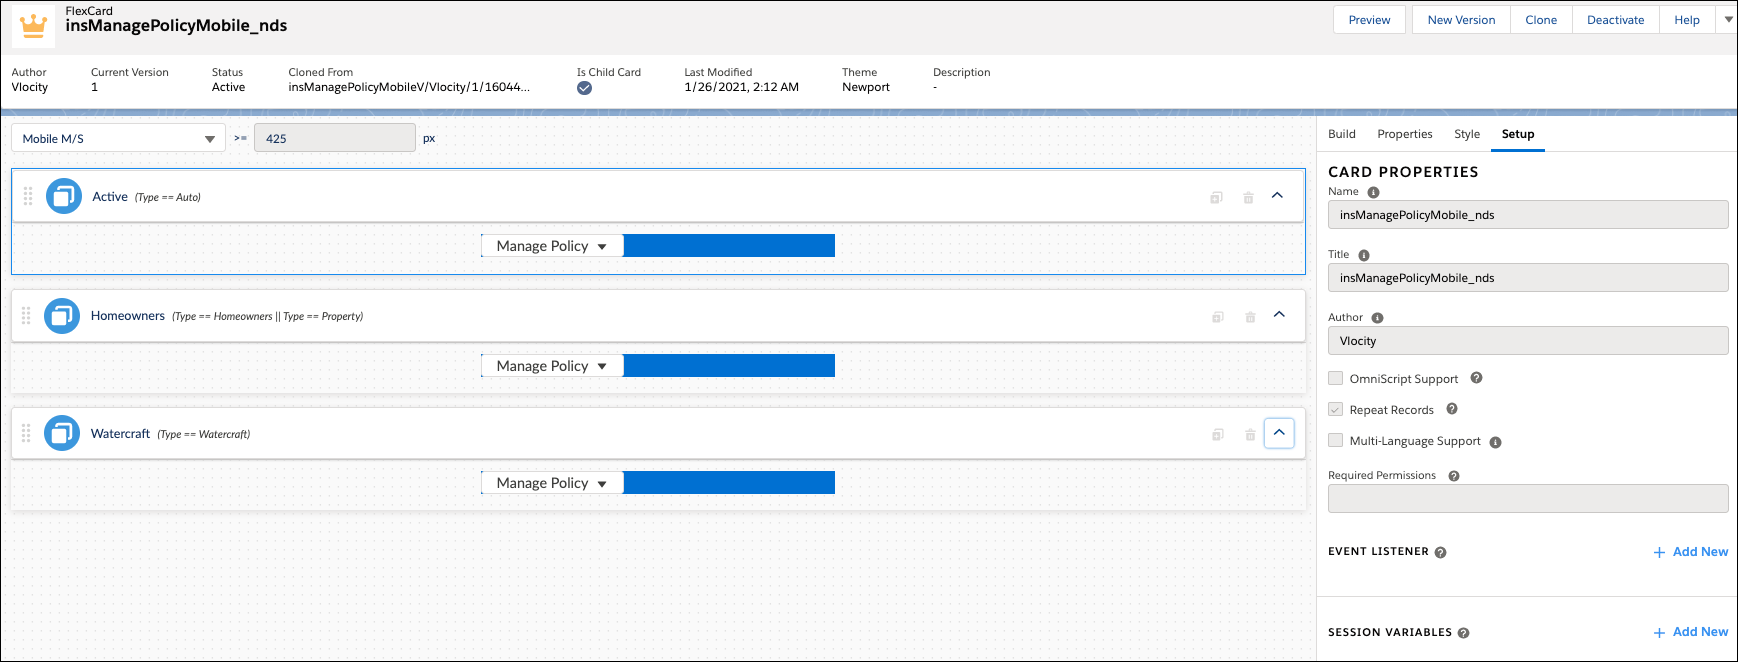Open help for Session Variables section
Image resolution: width=1738 pixels, height=662 pixels.
coord(1463,633)
